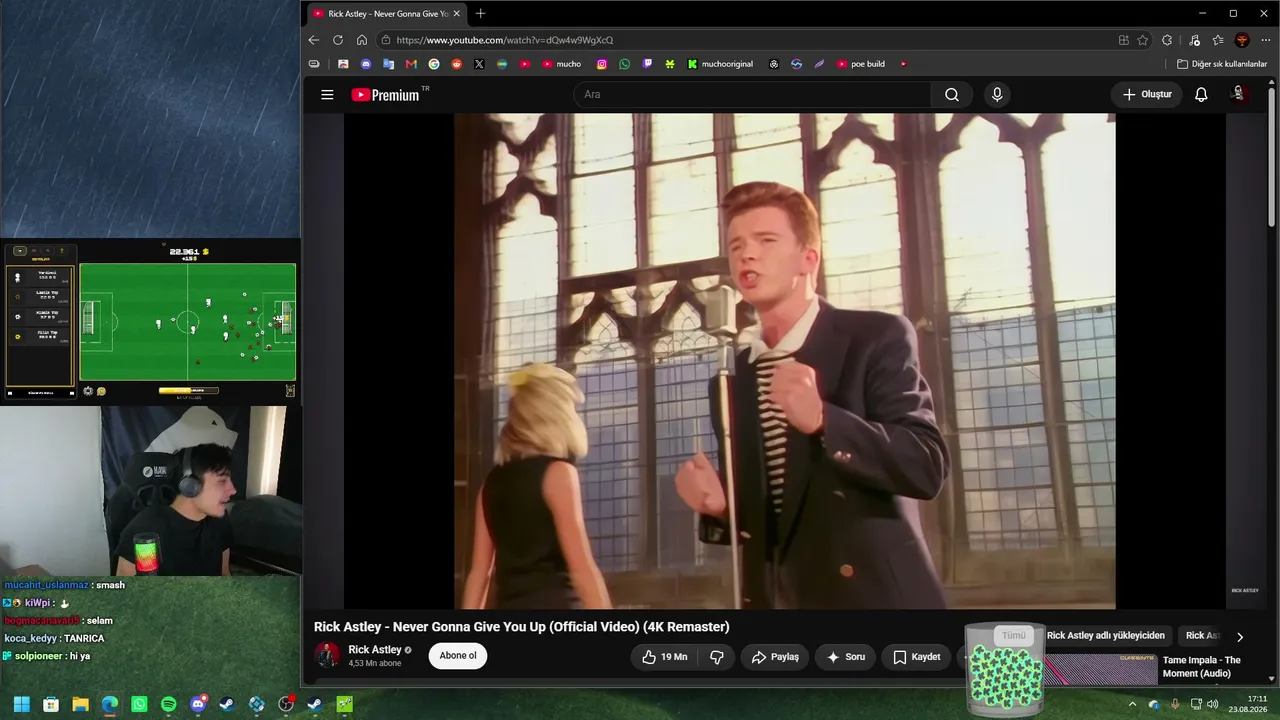Close the Rick Astley browser tab
The height and width of the screenshot is (720, 1280).
point(457,14)
